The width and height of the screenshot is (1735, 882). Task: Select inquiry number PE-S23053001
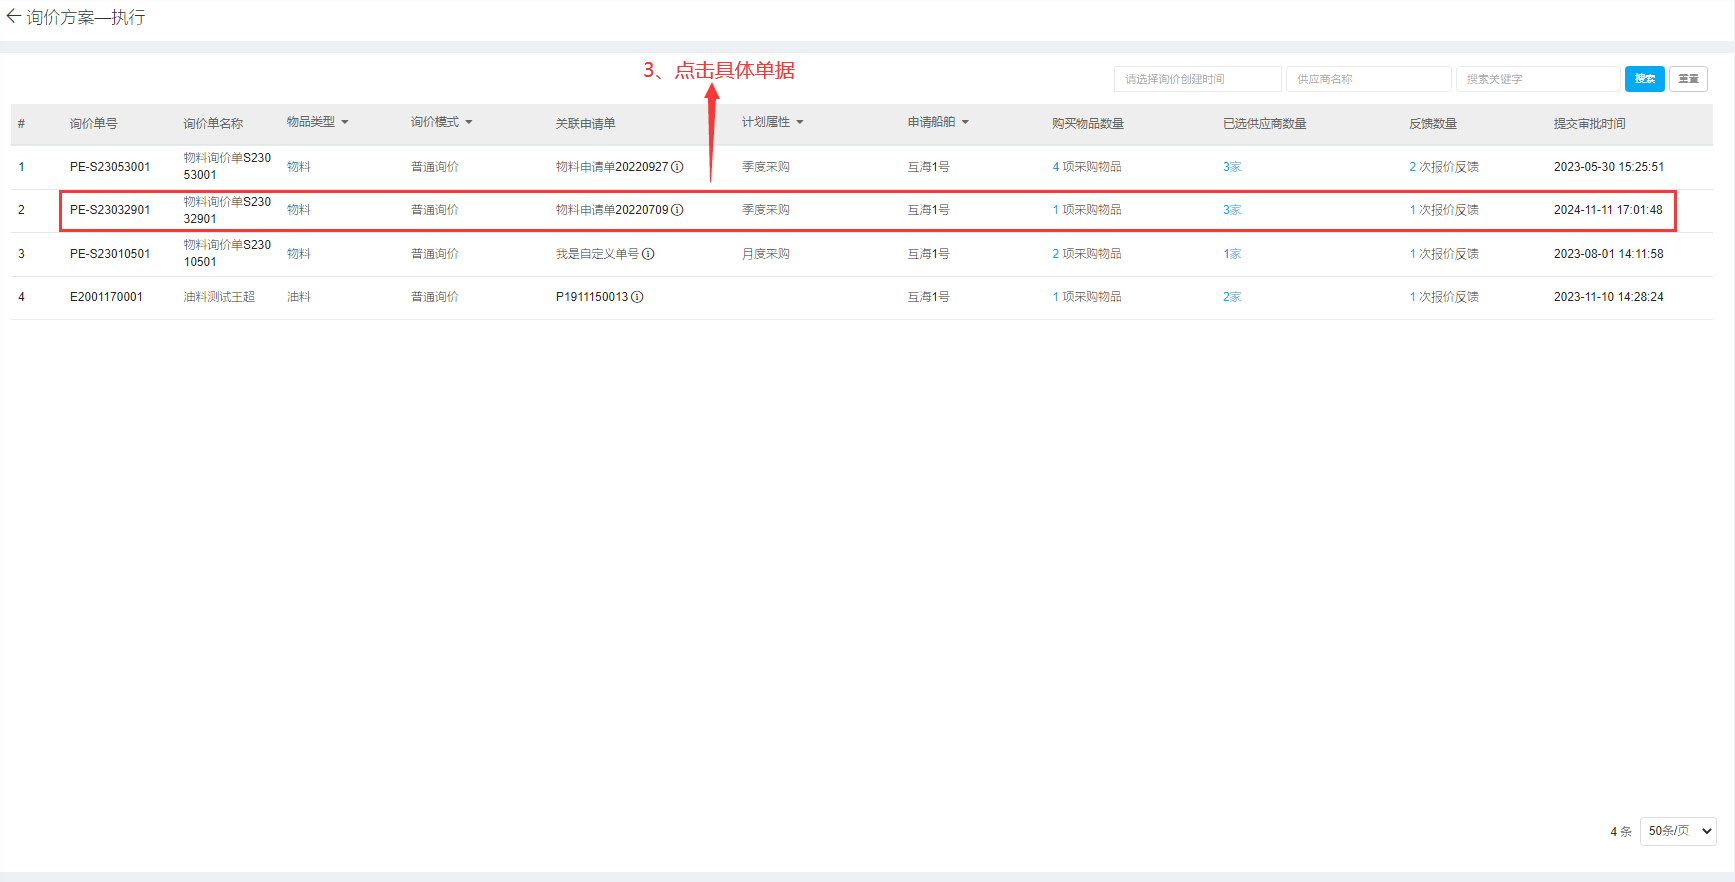[110, 167]
